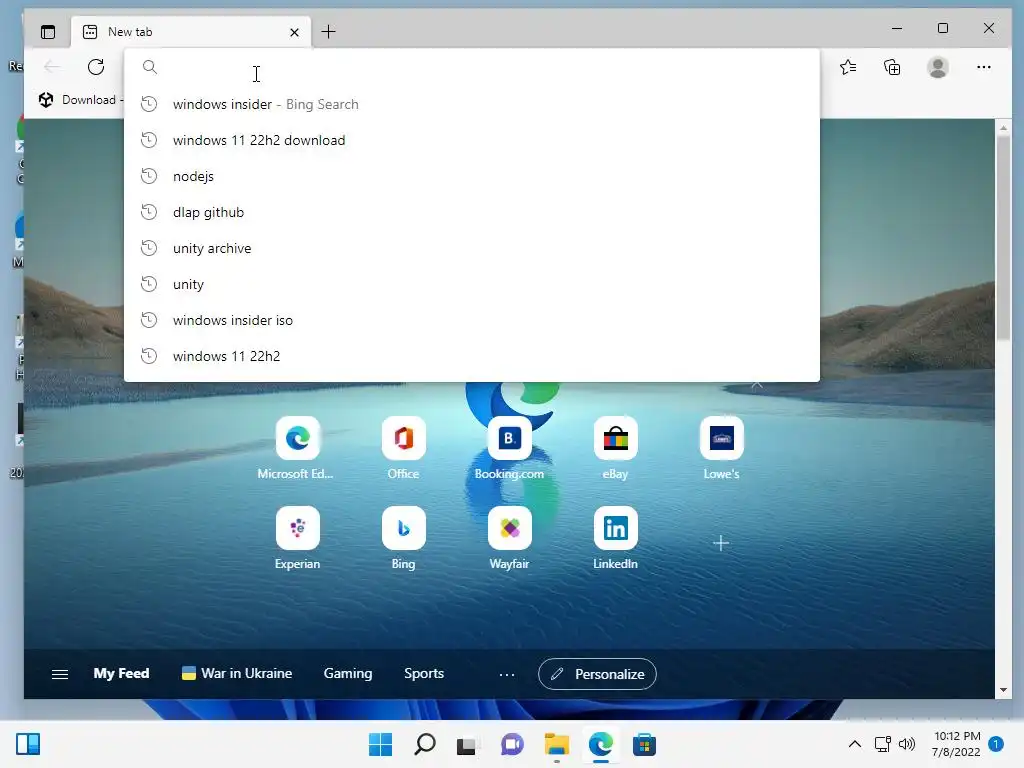Select the 'dlap github' suggestion
The image size is (1024, 768).
pyautogui.click(x=472, y=212)
